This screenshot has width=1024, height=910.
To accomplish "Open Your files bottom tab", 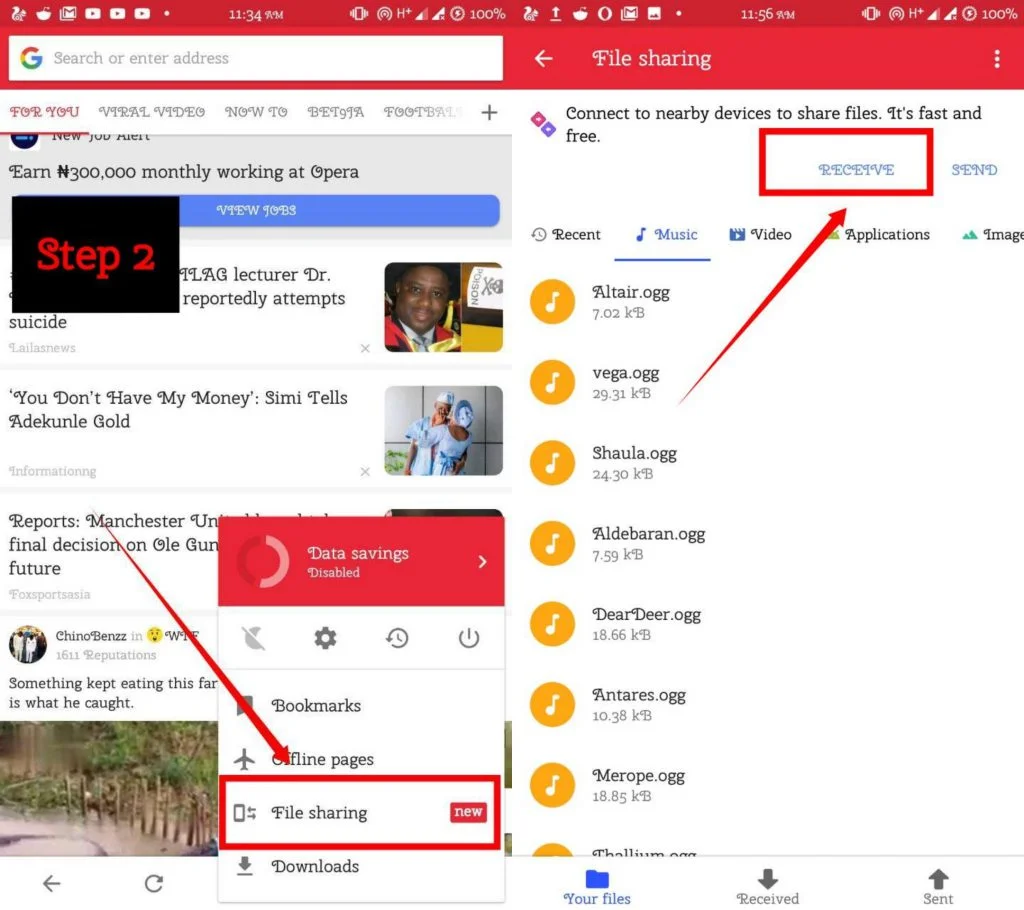I will pos(597,887).
